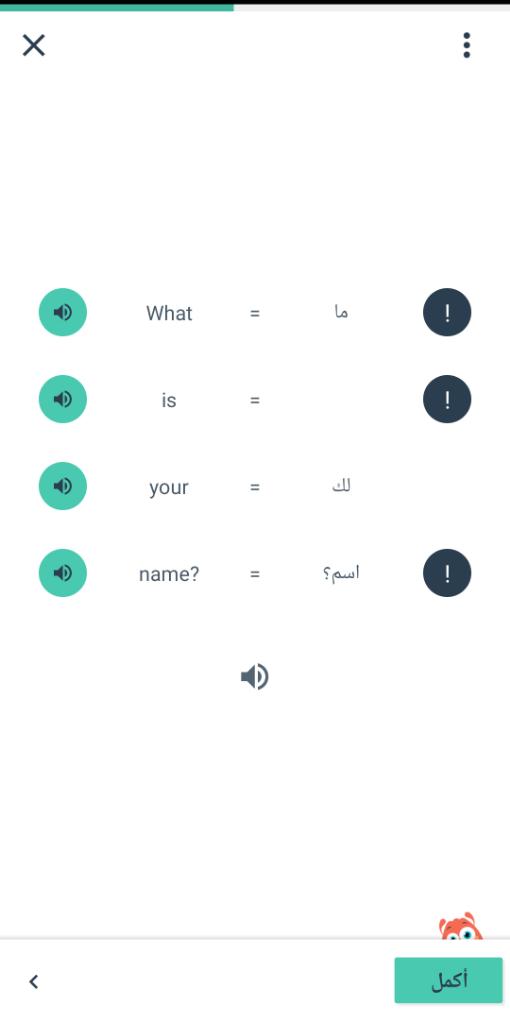Screen dimensions: 510x1024
Task: Play the full sentence audio speaker
Action: 255,677
